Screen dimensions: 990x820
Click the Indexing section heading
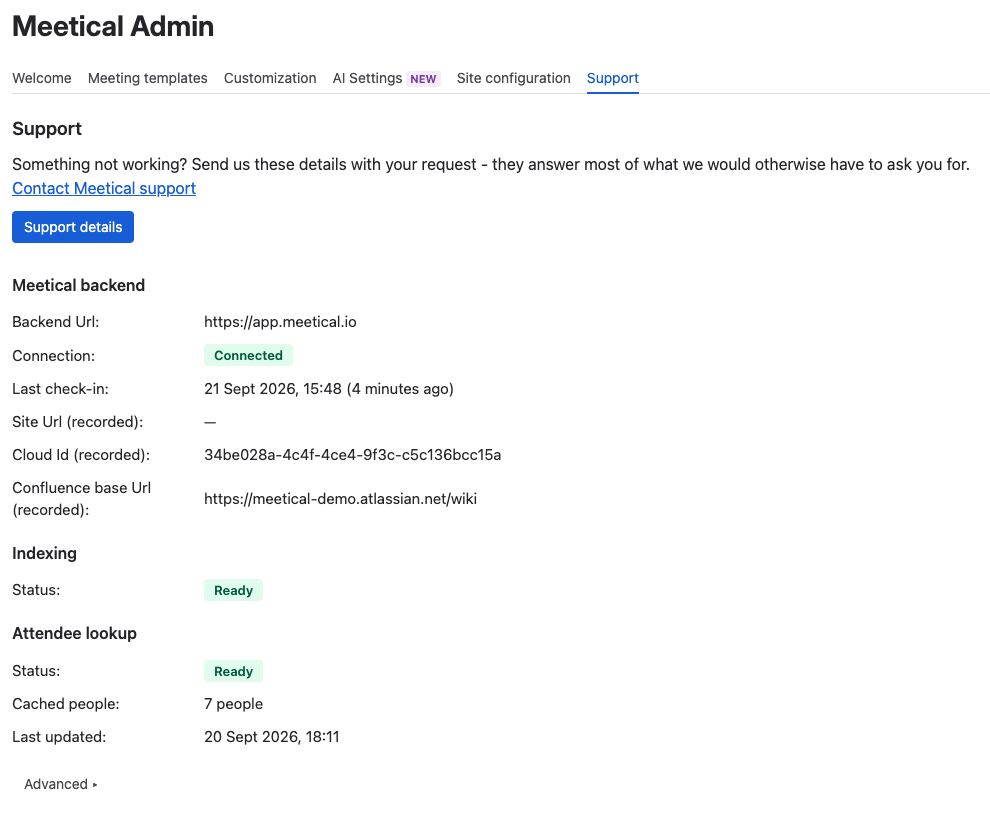[44, 553]
